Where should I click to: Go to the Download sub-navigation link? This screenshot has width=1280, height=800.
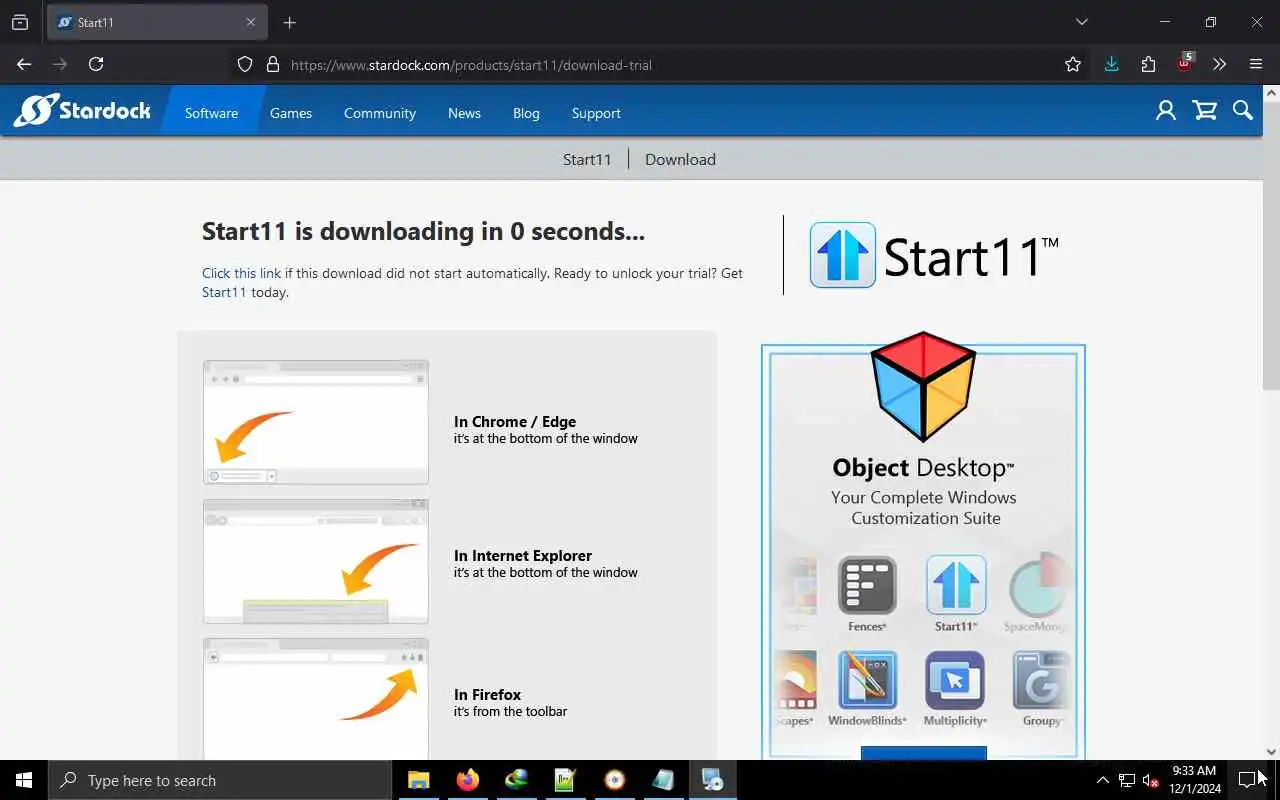[x=680, y=159]
